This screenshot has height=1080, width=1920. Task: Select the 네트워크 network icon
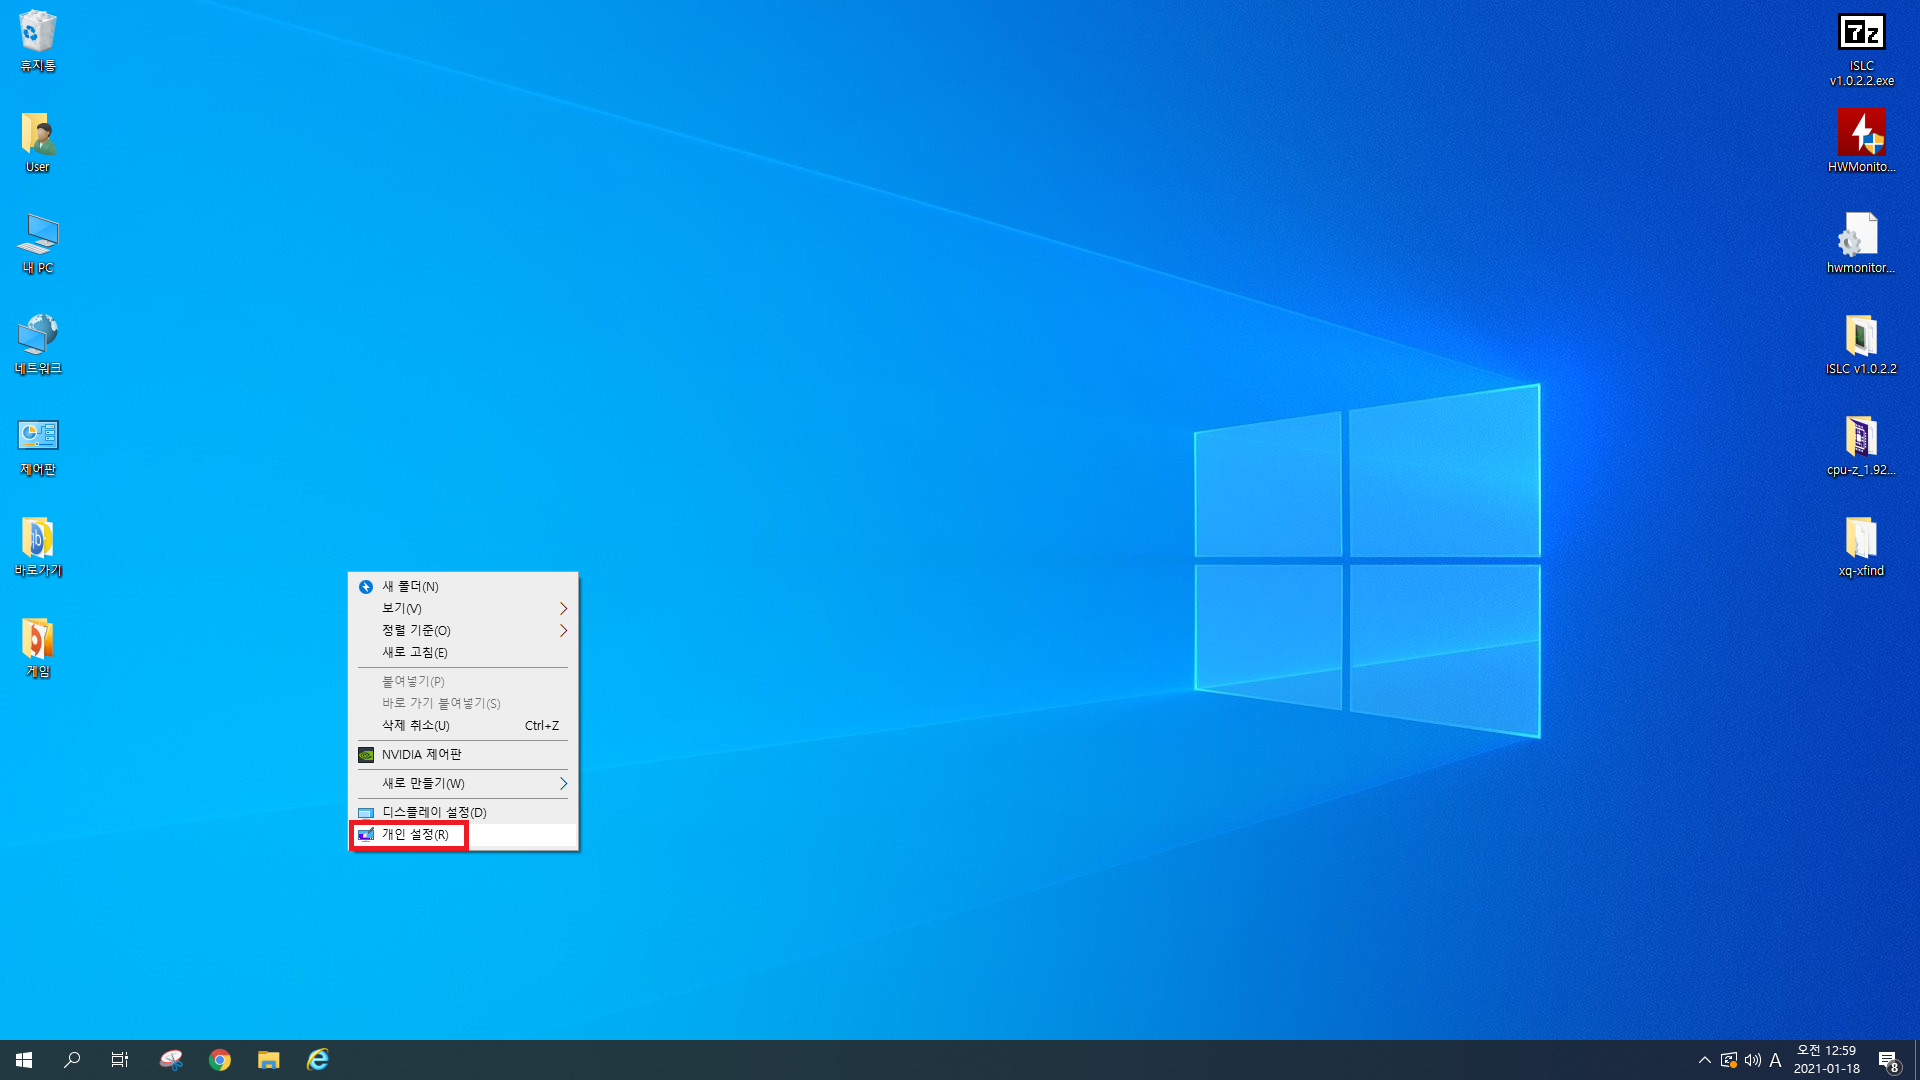coord(38,337)
